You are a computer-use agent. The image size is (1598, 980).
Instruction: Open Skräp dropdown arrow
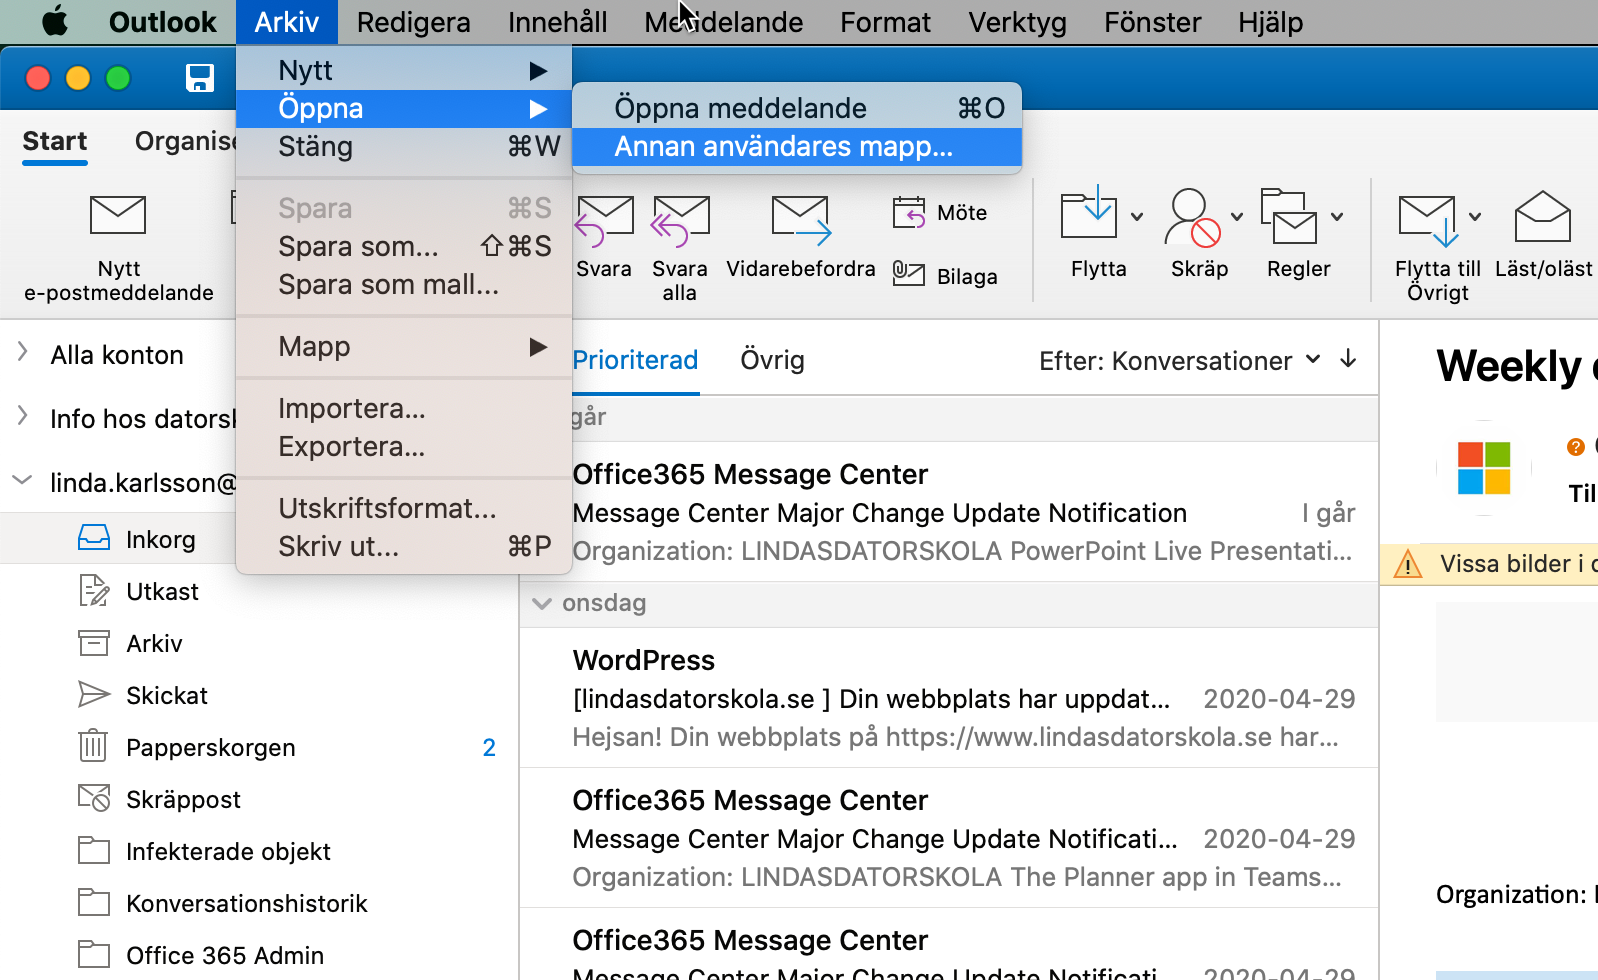pos(1237,217)
